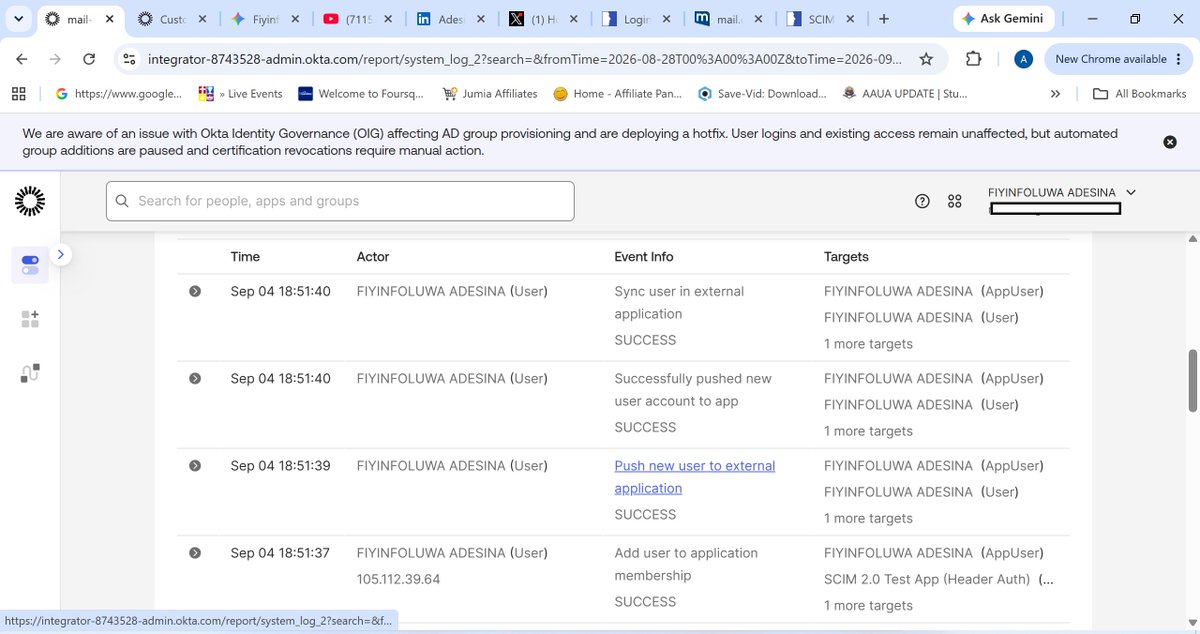Expand the sidebar with the arrow button
The width and height of the screenshot is (1200, 634).
tap(60, 255)
